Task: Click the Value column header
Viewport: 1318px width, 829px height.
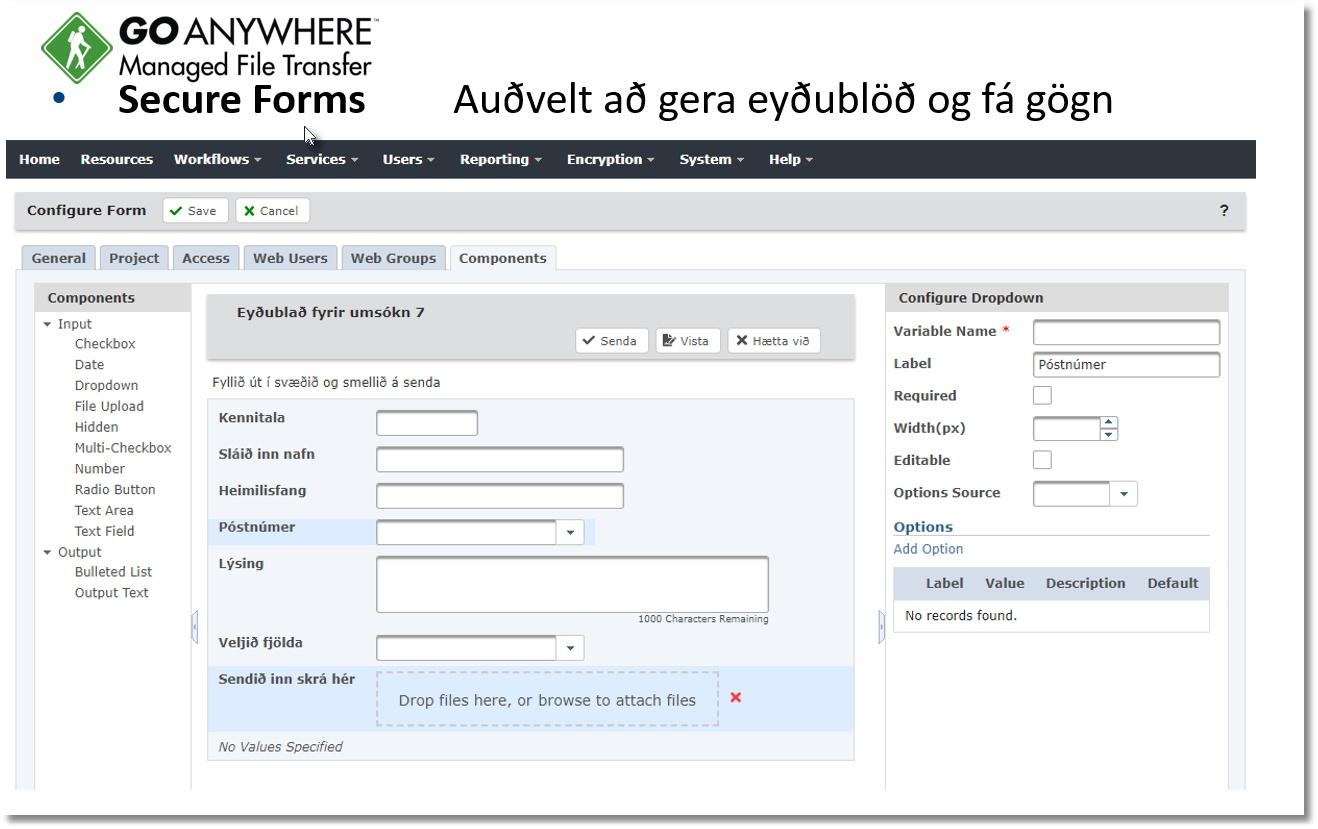Action: coord(1004,583)
